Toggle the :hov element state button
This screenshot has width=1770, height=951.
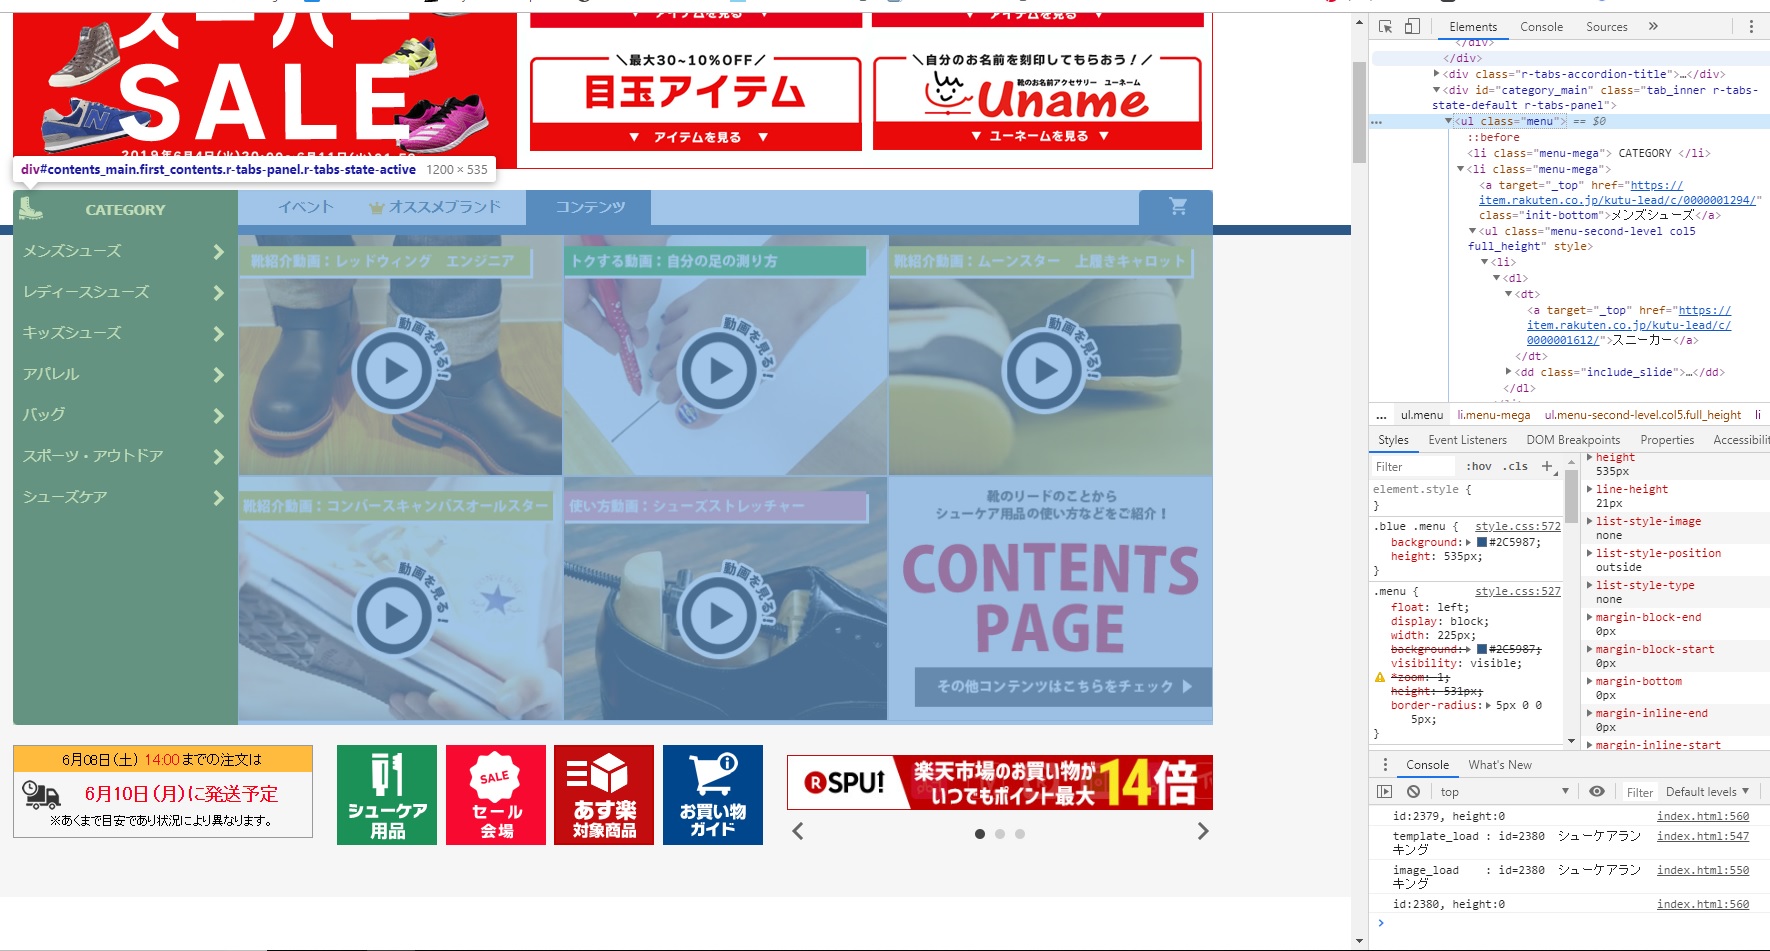1479,466
